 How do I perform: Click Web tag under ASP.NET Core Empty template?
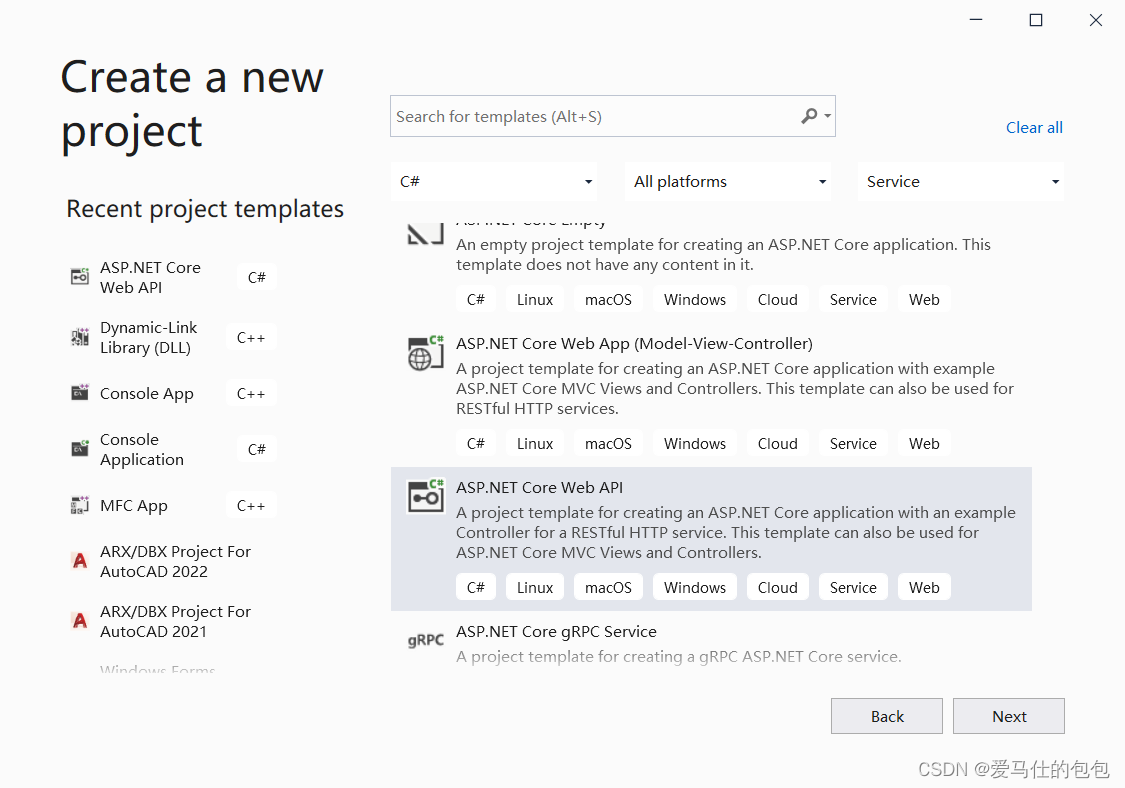click(924, 299)
